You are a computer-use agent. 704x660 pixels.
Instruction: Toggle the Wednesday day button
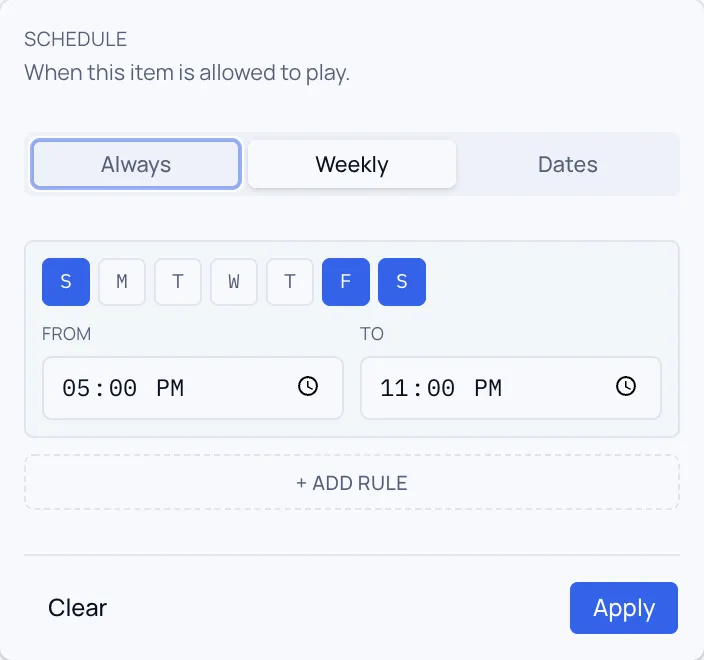click(234, 282)
